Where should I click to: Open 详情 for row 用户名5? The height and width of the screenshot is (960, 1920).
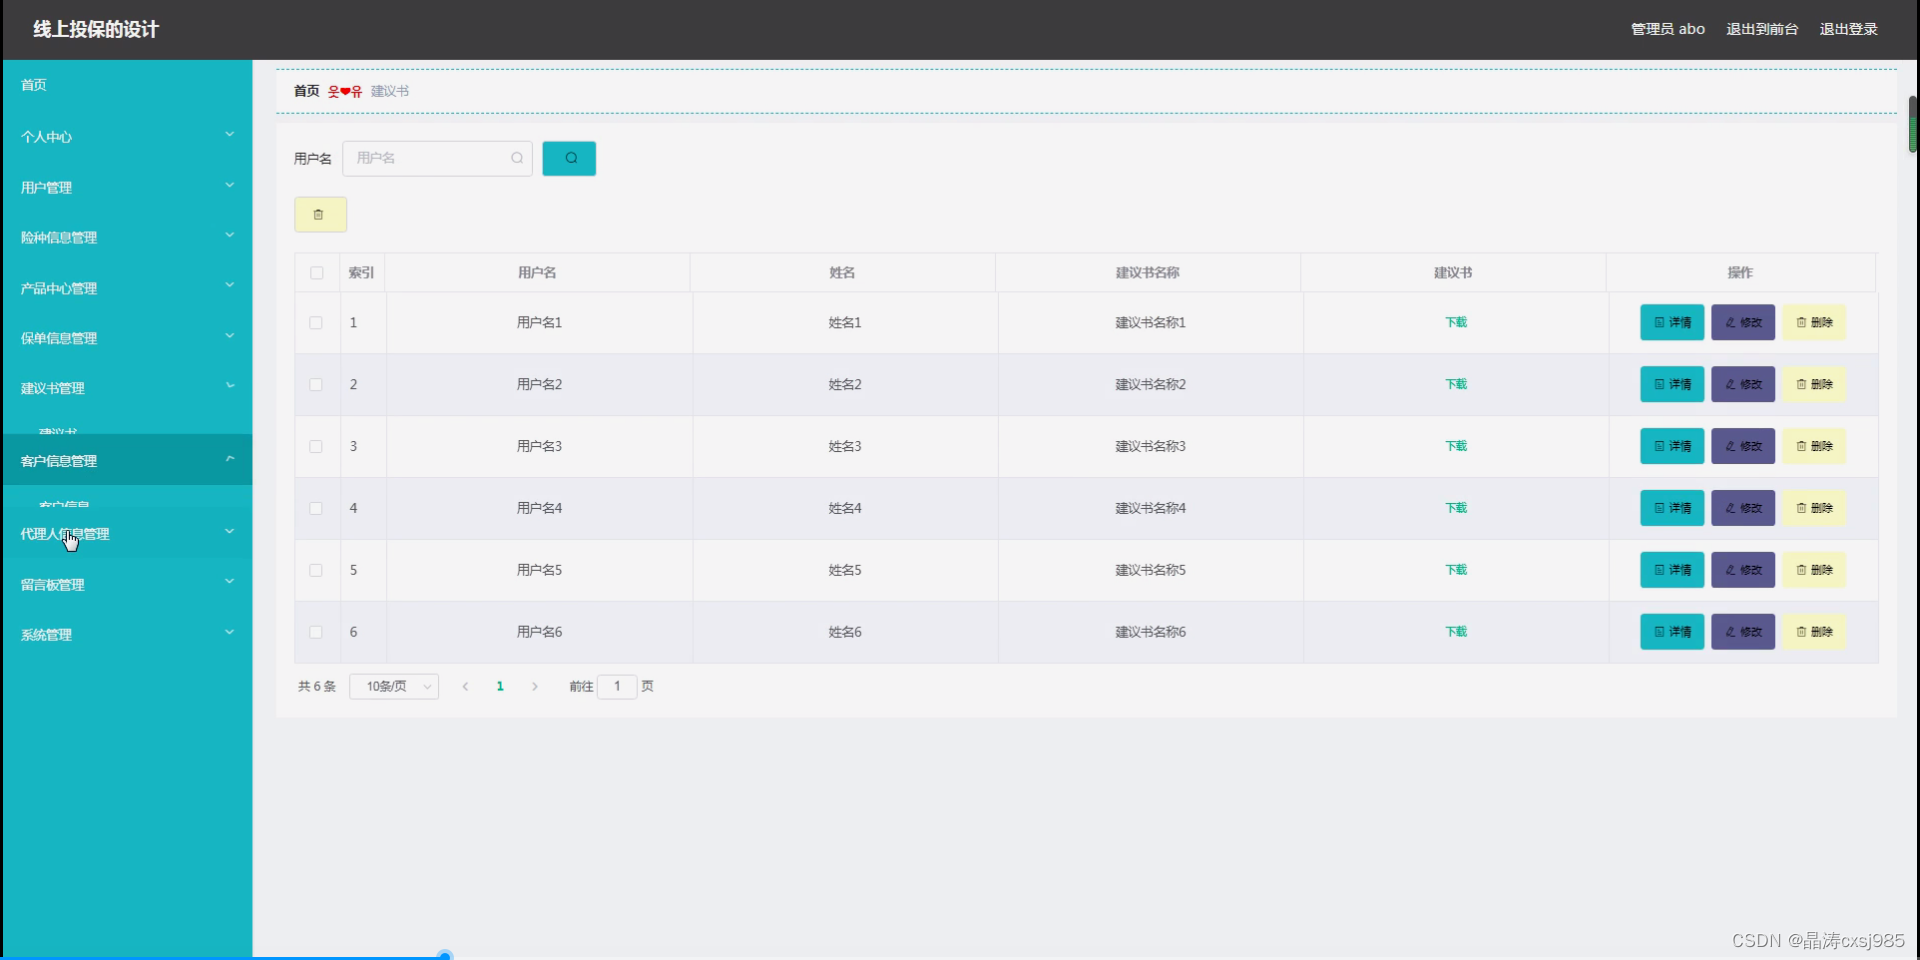[1672, 570]
